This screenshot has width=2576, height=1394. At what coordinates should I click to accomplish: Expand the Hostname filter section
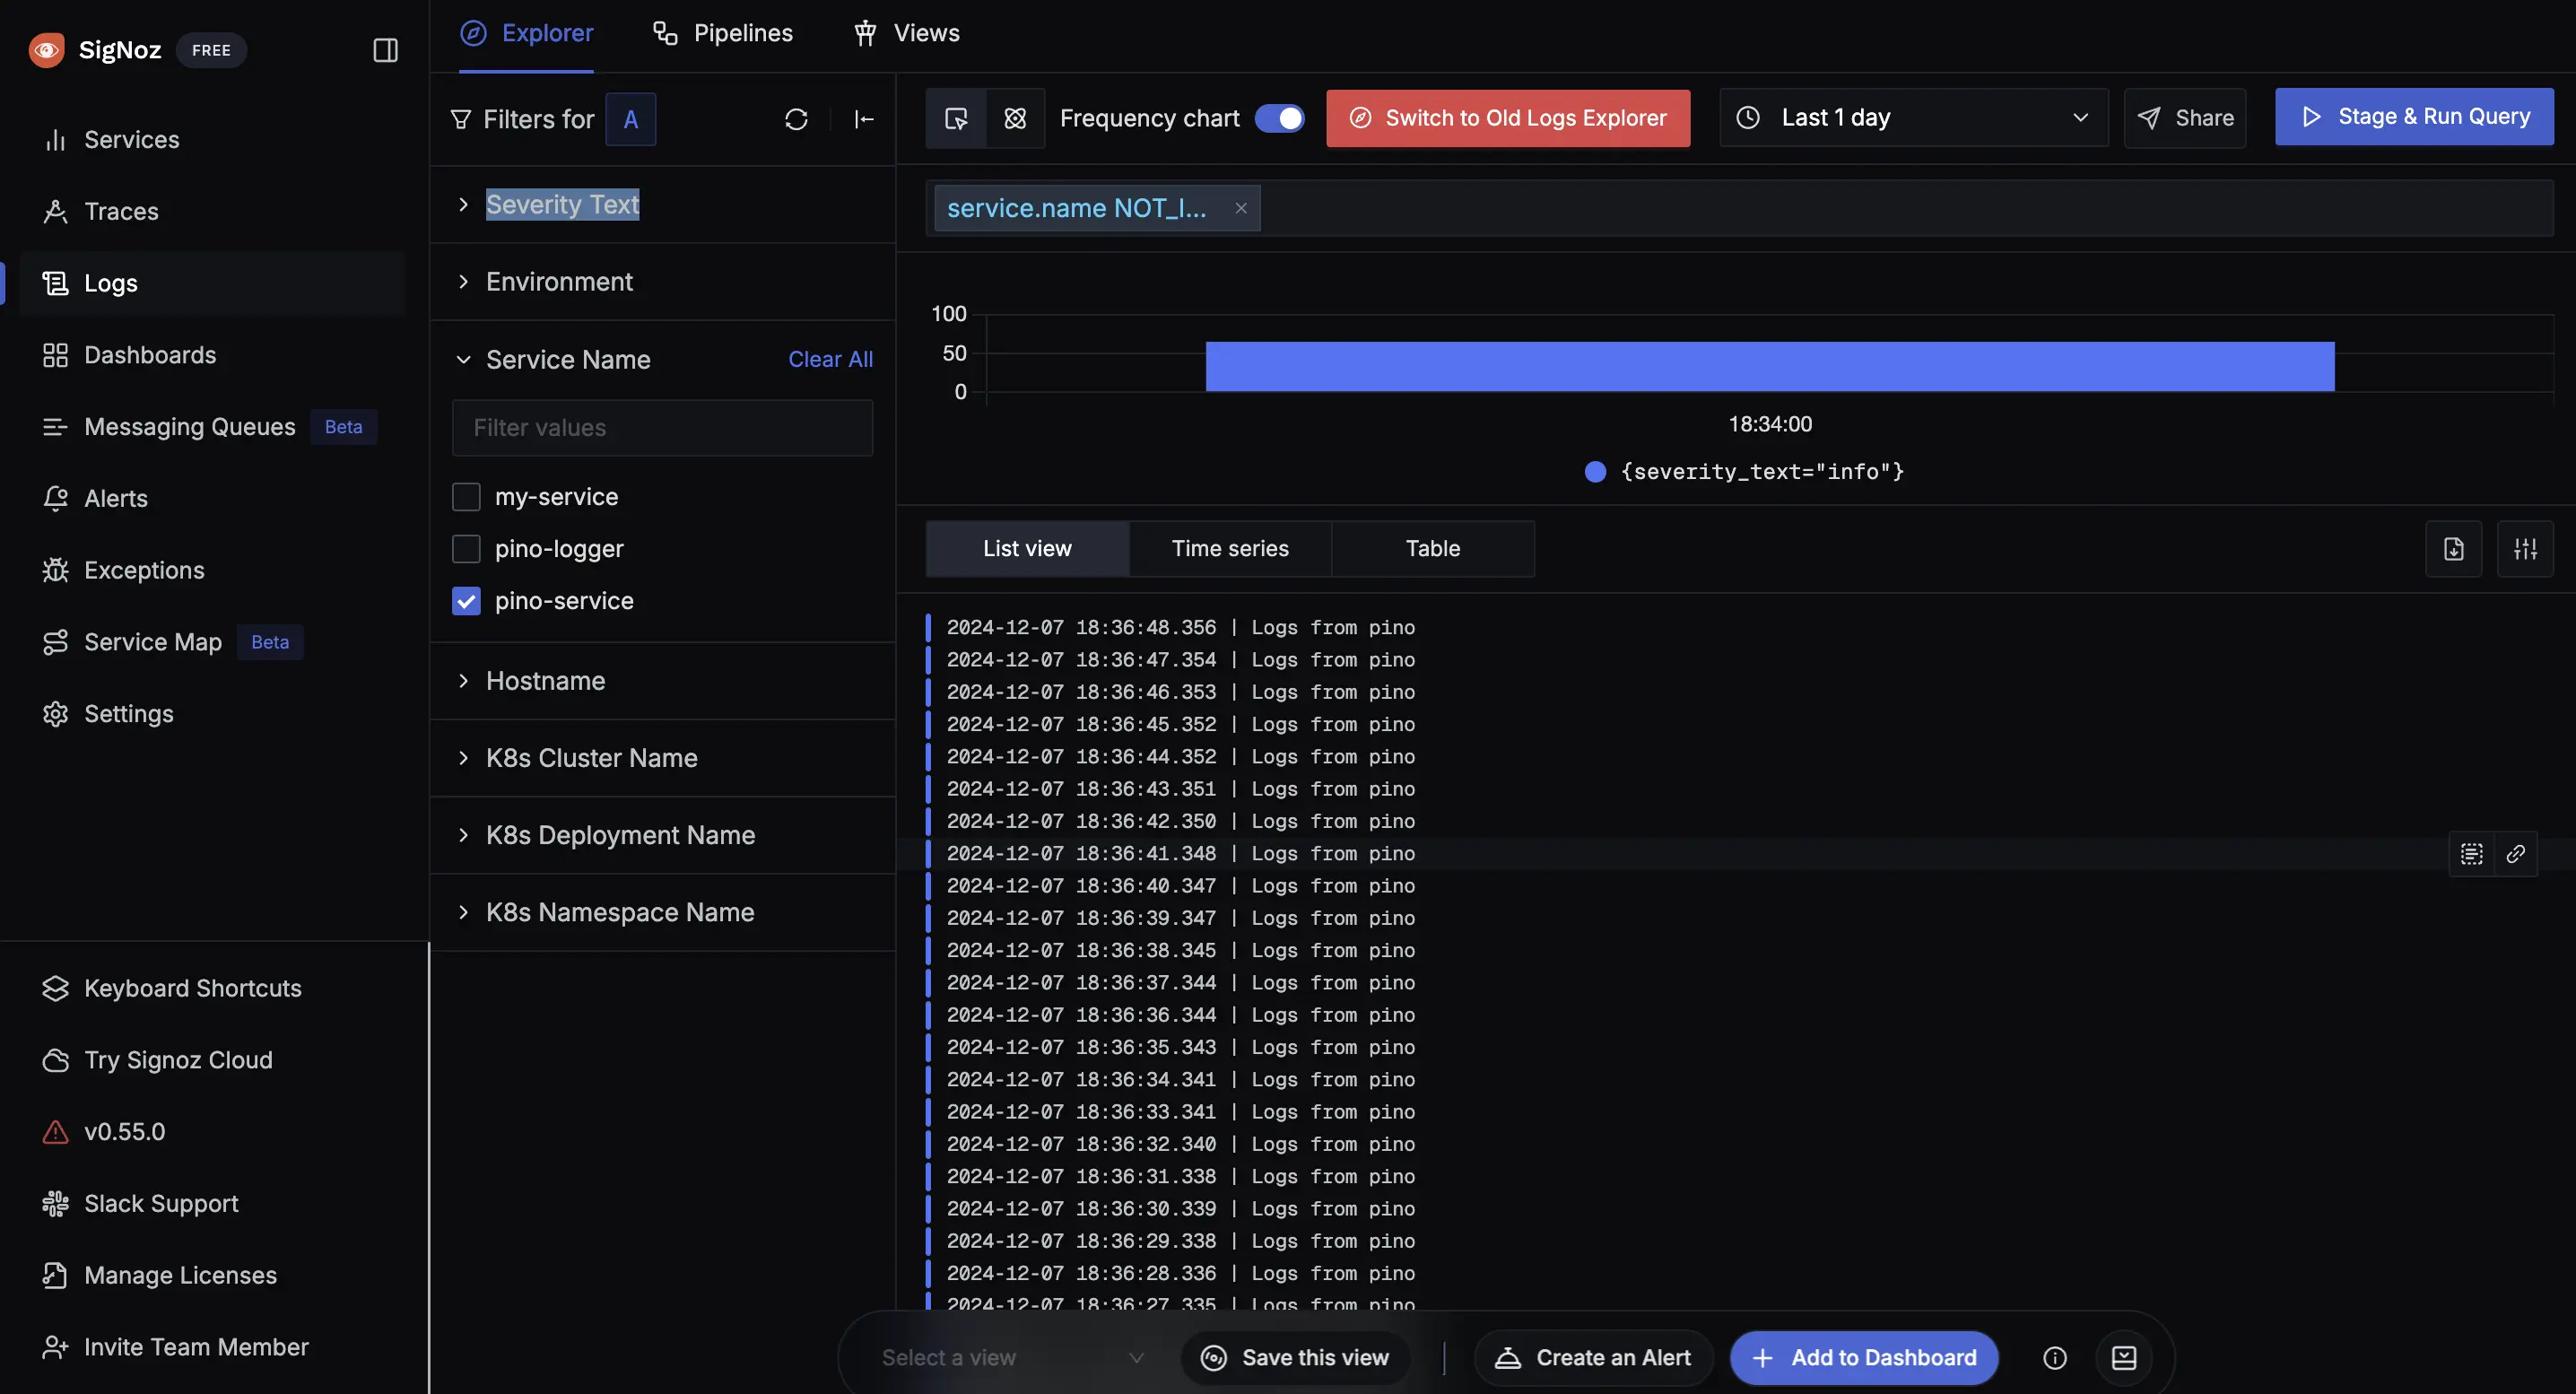(545, 681)
